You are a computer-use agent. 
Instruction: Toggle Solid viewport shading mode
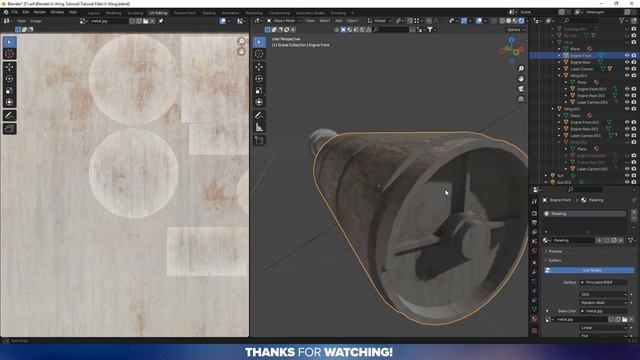coord(509,21)
